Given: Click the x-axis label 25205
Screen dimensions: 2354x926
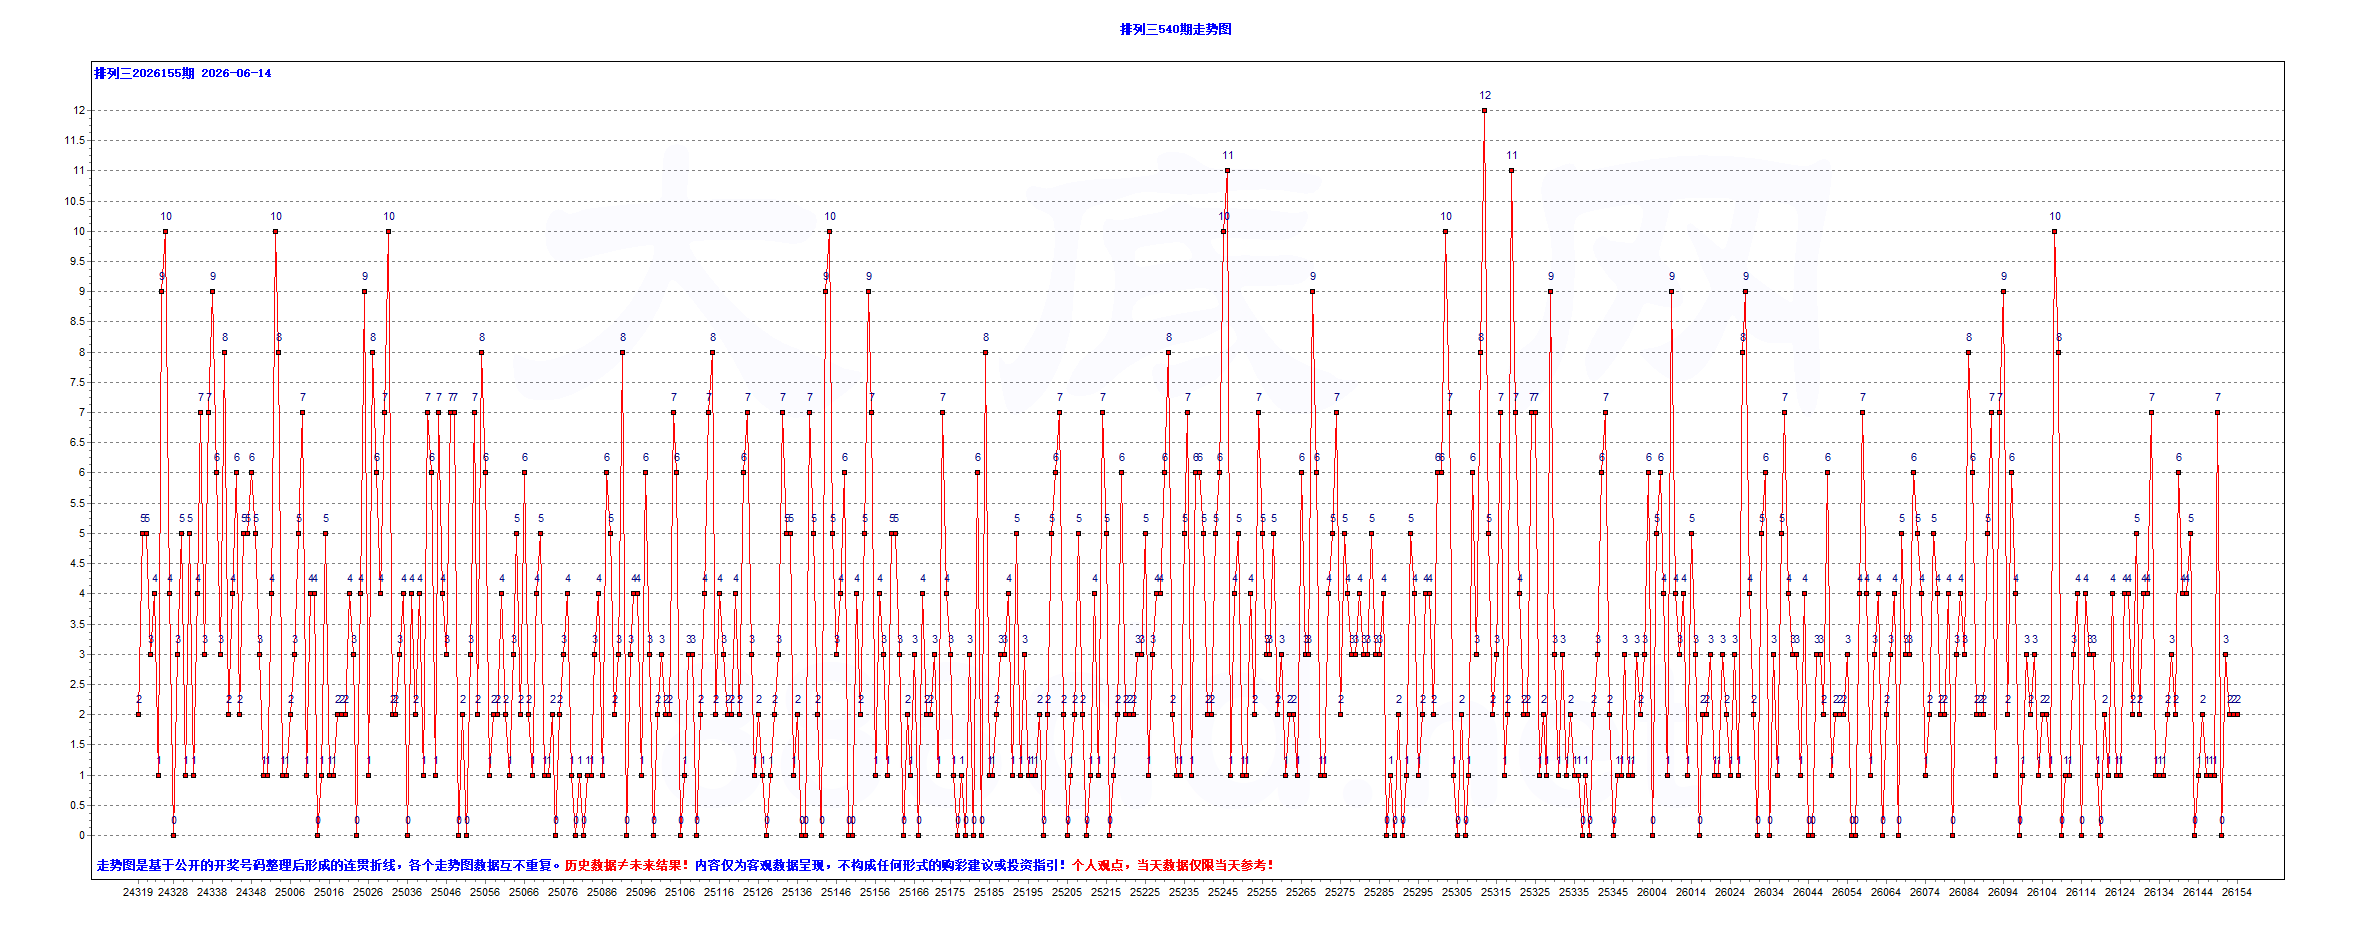Looking at the screenshot, I should click(x=1067, y=892).
